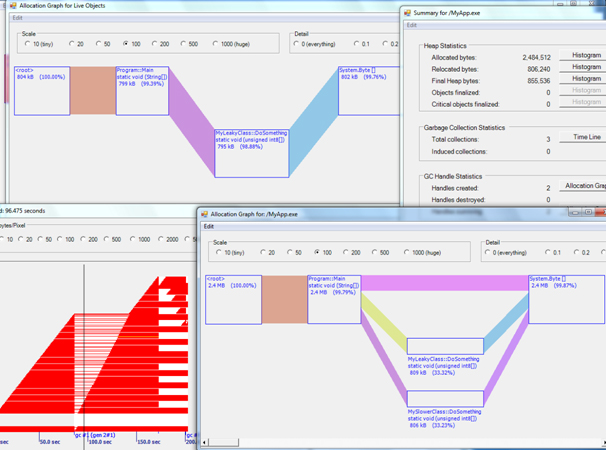Click the Allocation Graph for /MyApp.exe window icon
This screenshot has height=450, width=606.
pos(203,214)
